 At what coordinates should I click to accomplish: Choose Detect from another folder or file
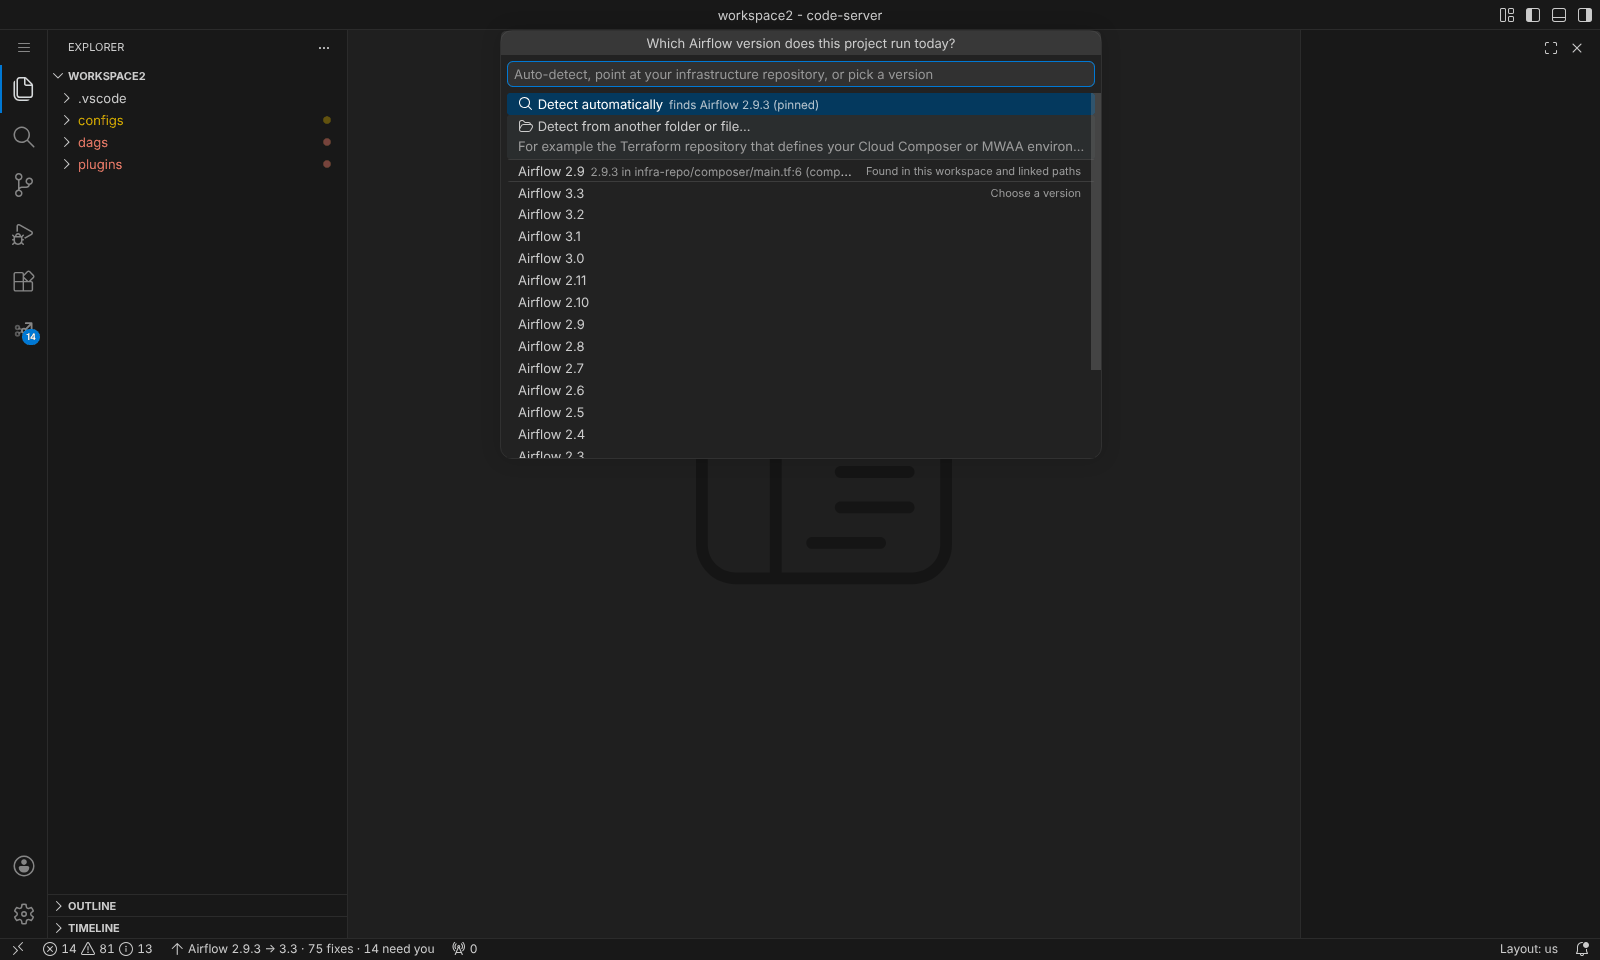(798, 137)
